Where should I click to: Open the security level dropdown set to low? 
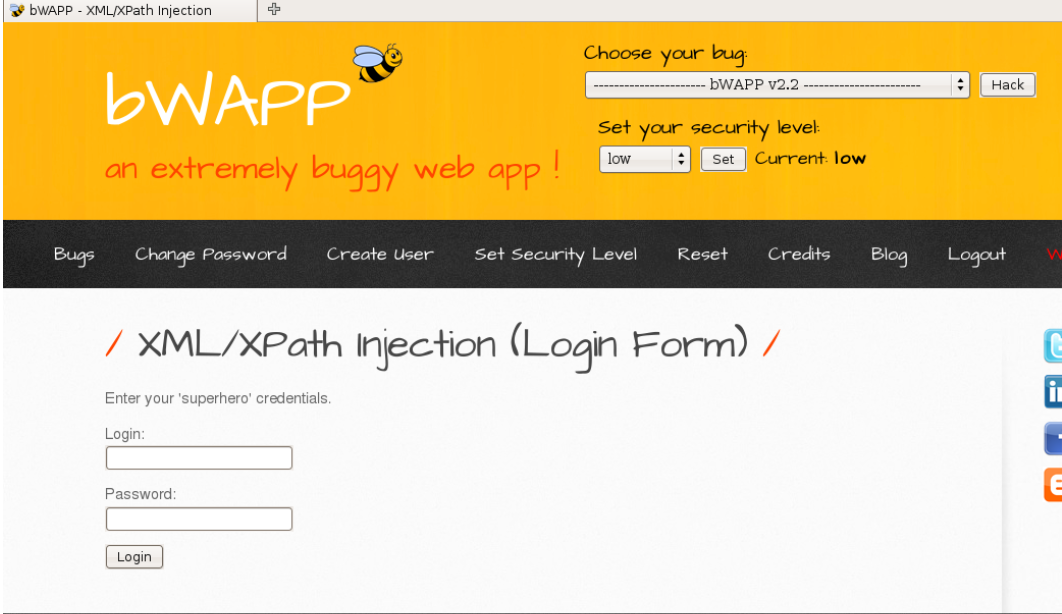(x=644, y=159)
